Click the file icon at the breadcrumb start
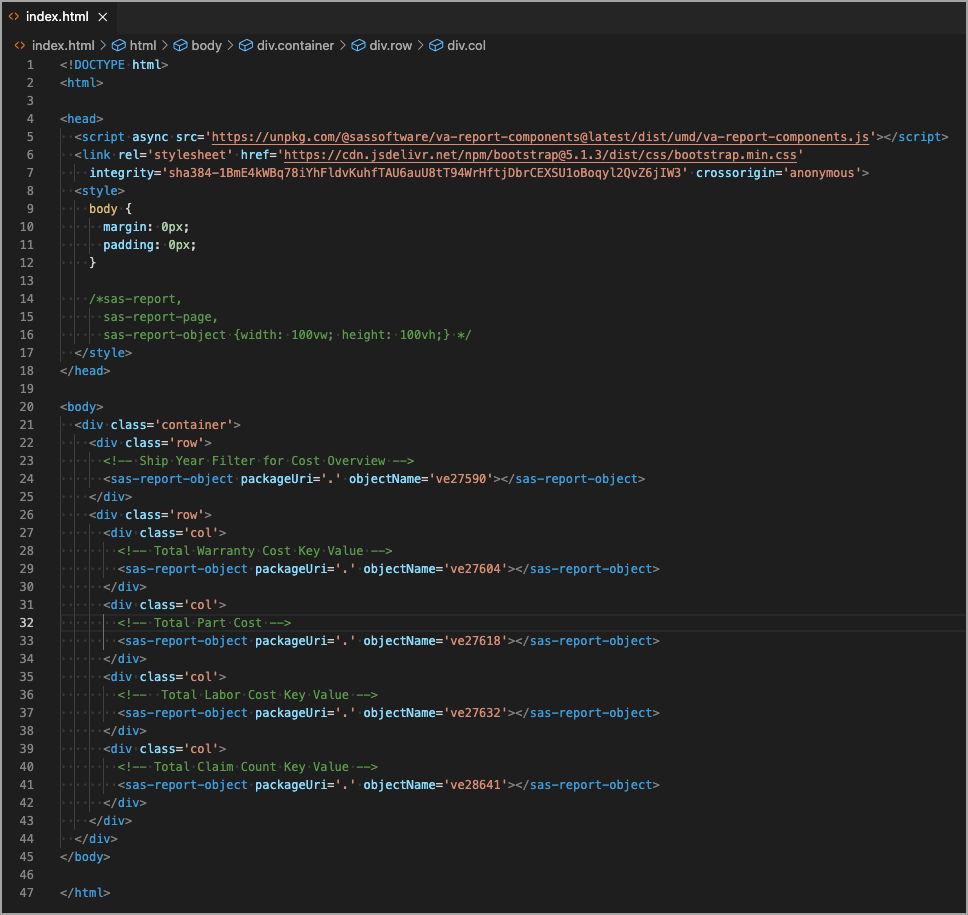The width and height of the screenshot is (968, 915). click(18, 45)
